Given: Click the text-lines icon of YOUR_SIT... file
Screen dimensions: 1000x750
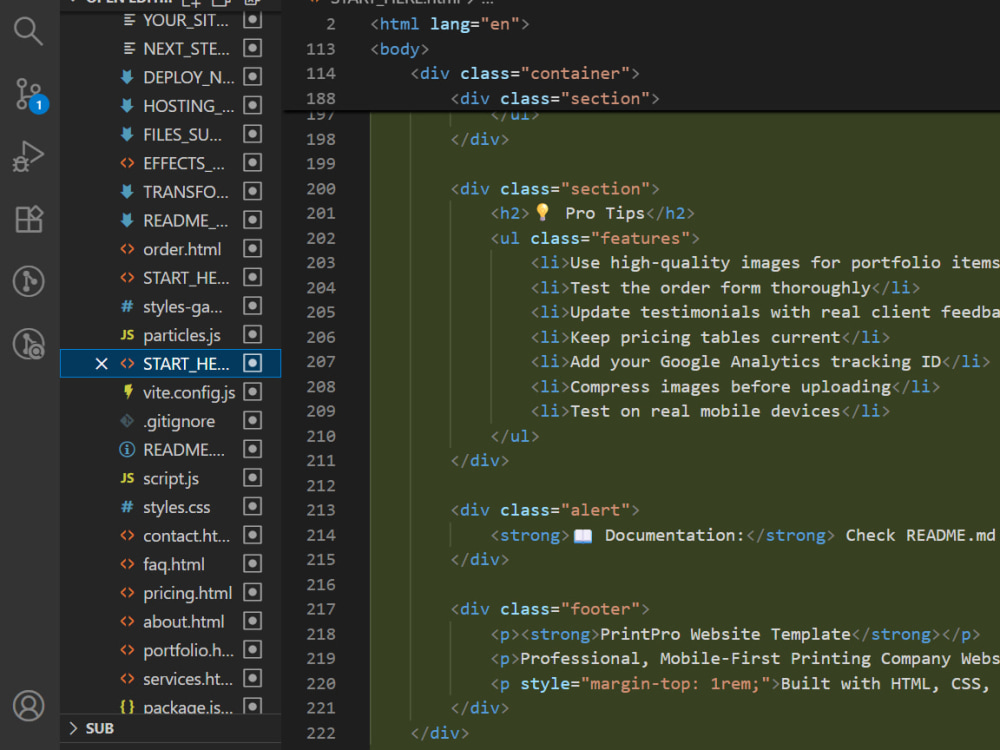Looking at the screenshot, I should tap(128, 20).
